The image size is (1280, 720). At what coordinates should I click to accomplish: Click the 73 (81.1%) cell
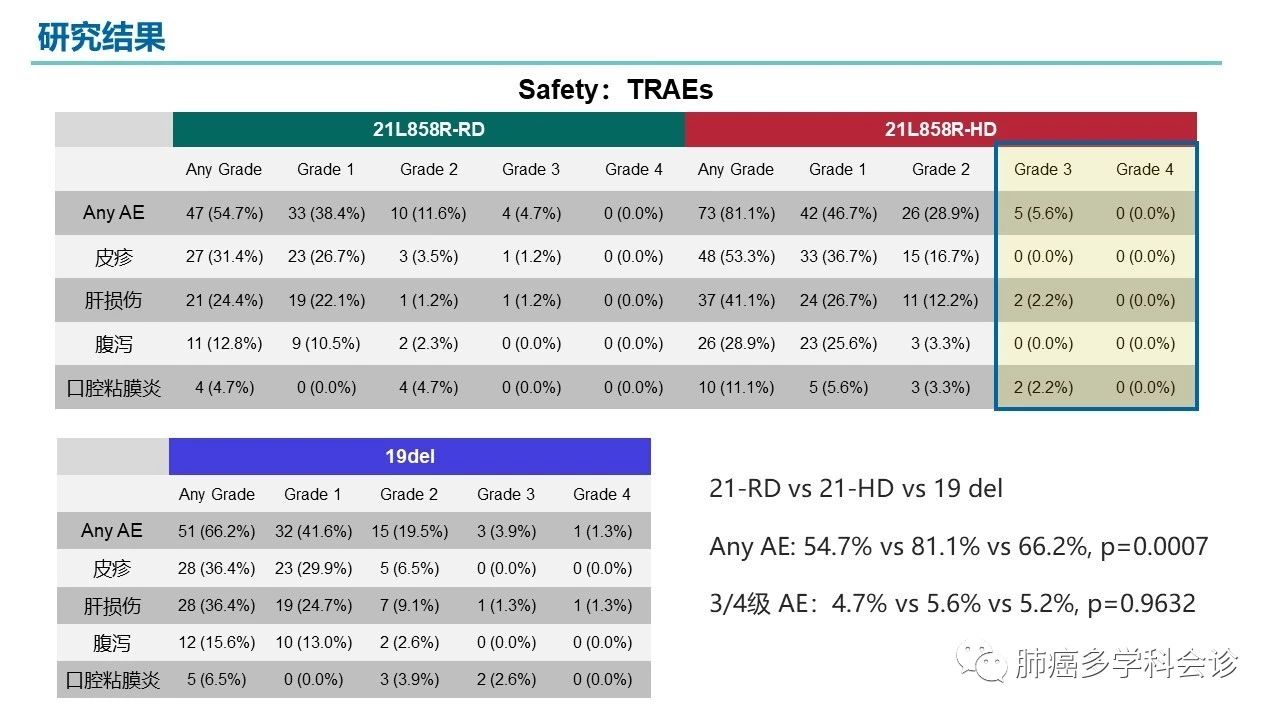coord(736,213)
